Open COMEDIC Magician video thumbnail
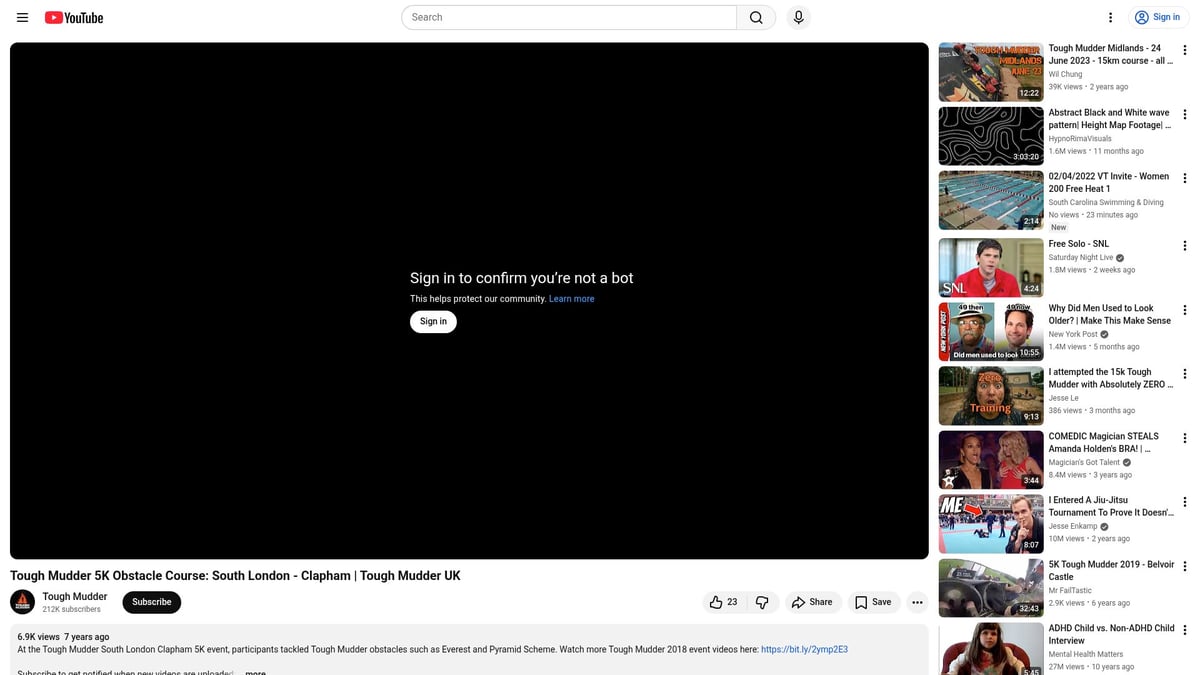This screenshot has width=1200, height=675. (991, 460)
